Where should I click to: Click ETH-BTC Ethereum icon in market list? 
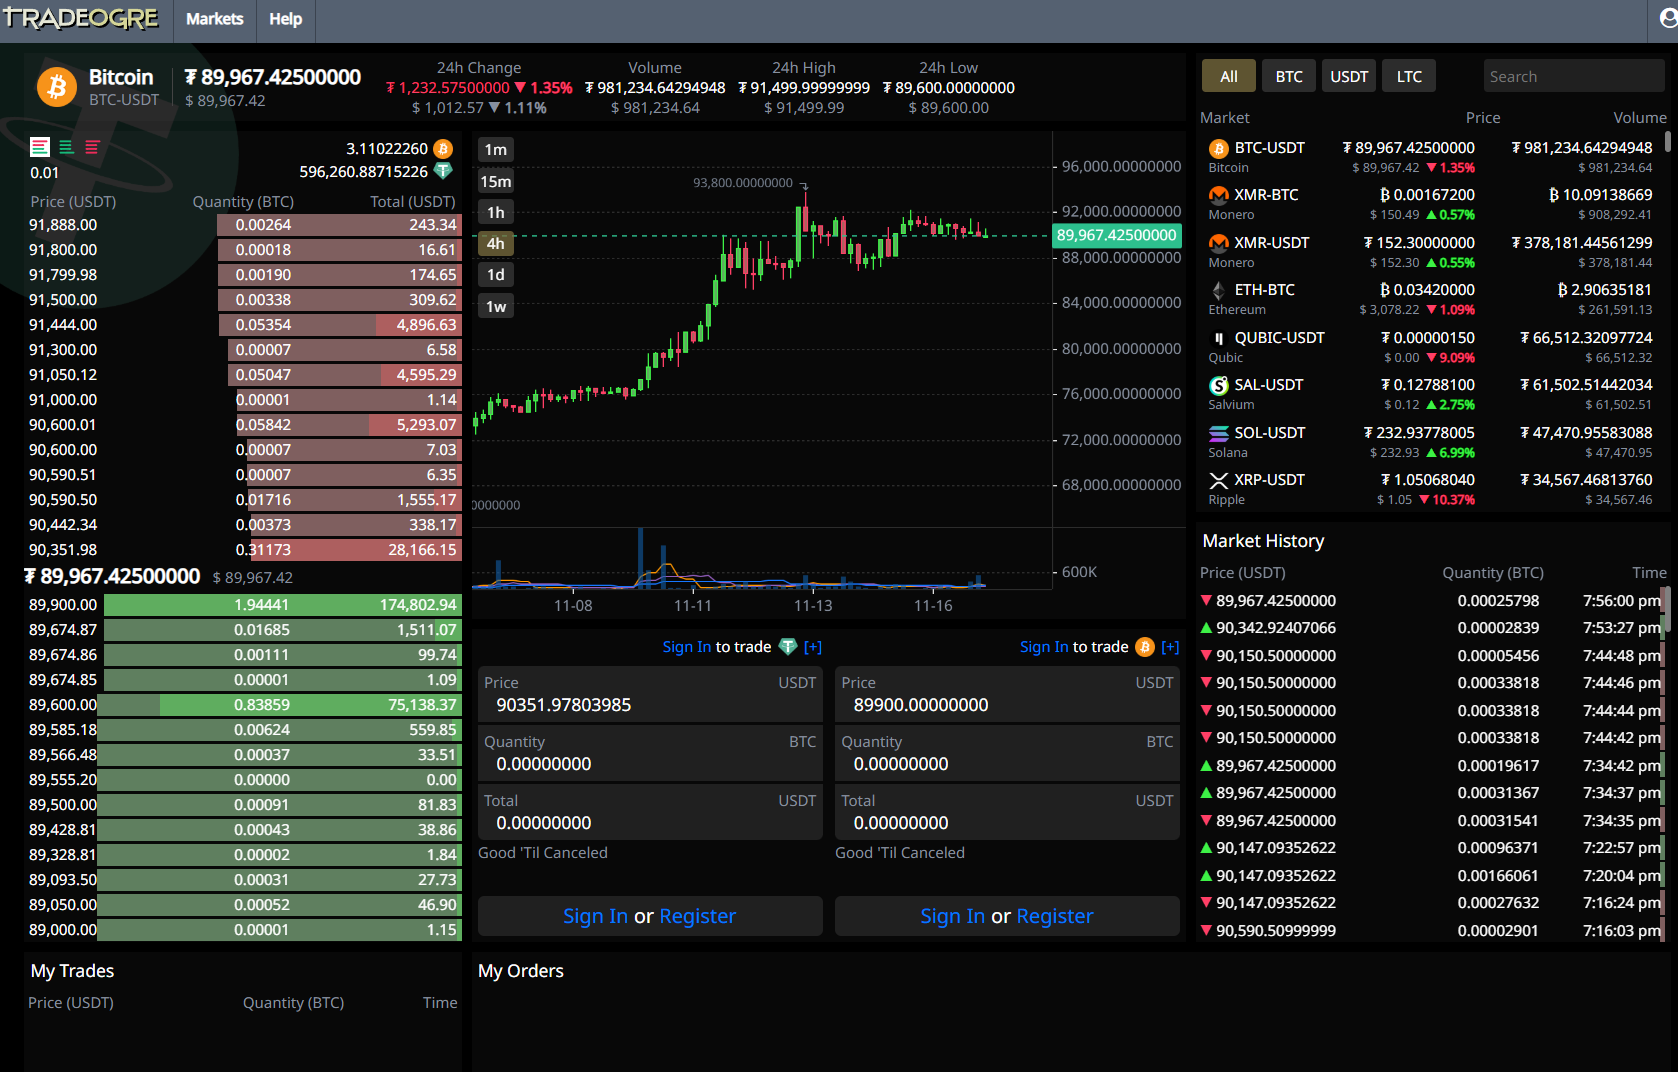pyautogui.click(x=1218, y=290)
